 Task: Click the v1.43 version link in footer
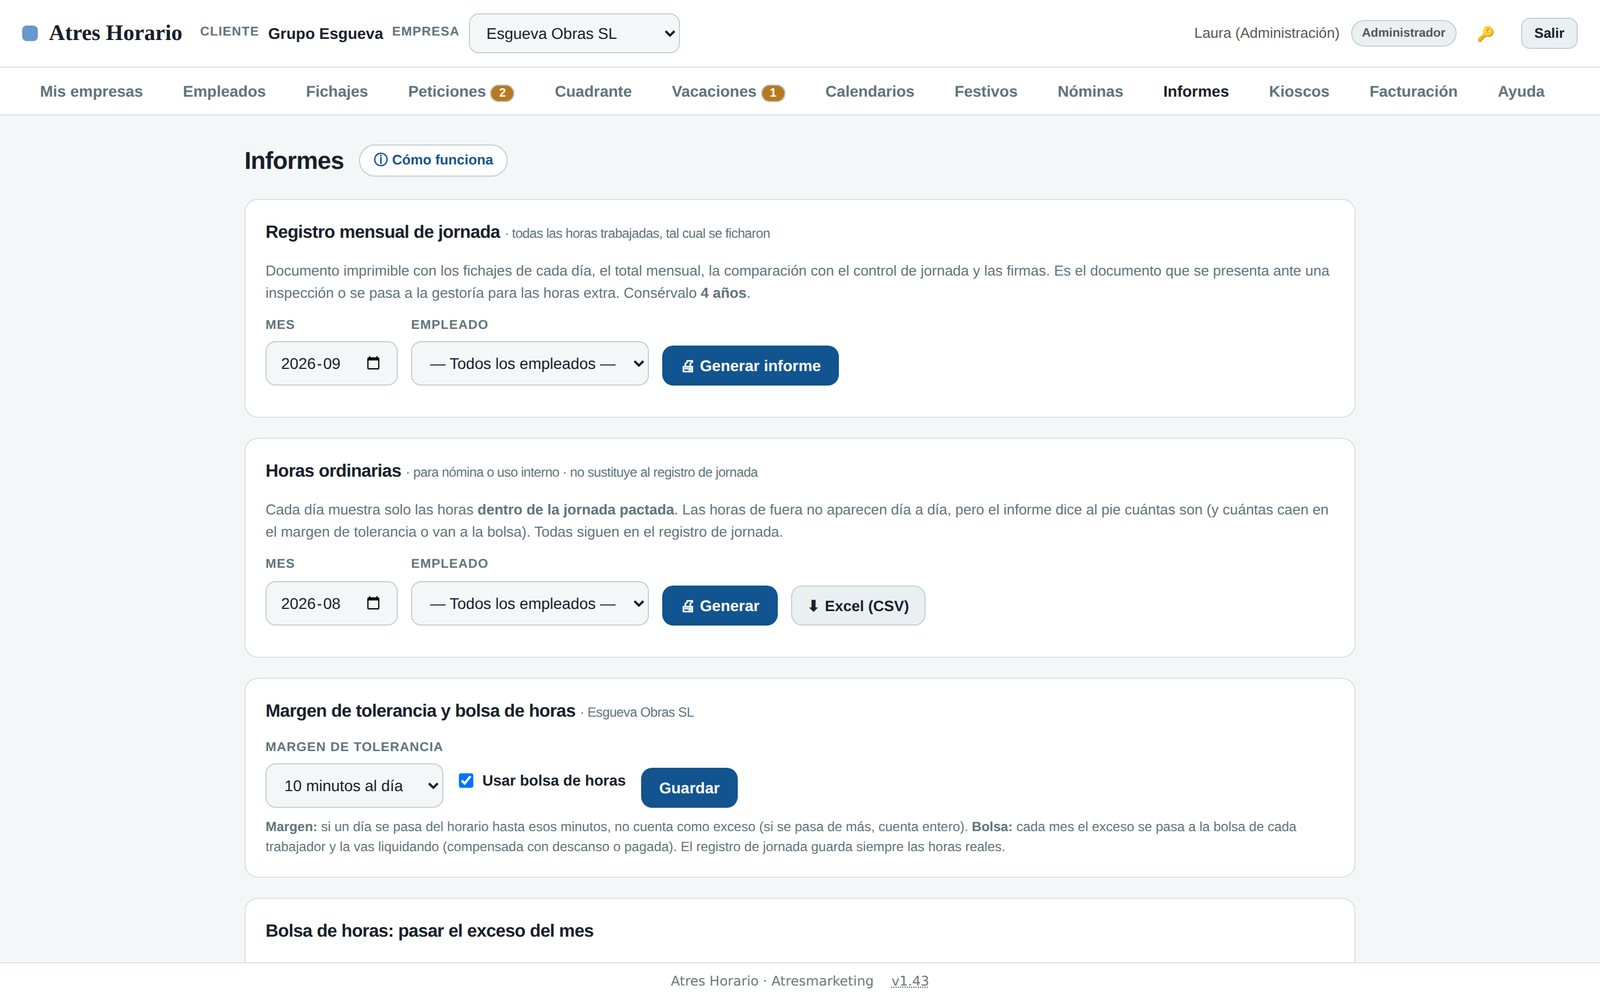point(910,981)
